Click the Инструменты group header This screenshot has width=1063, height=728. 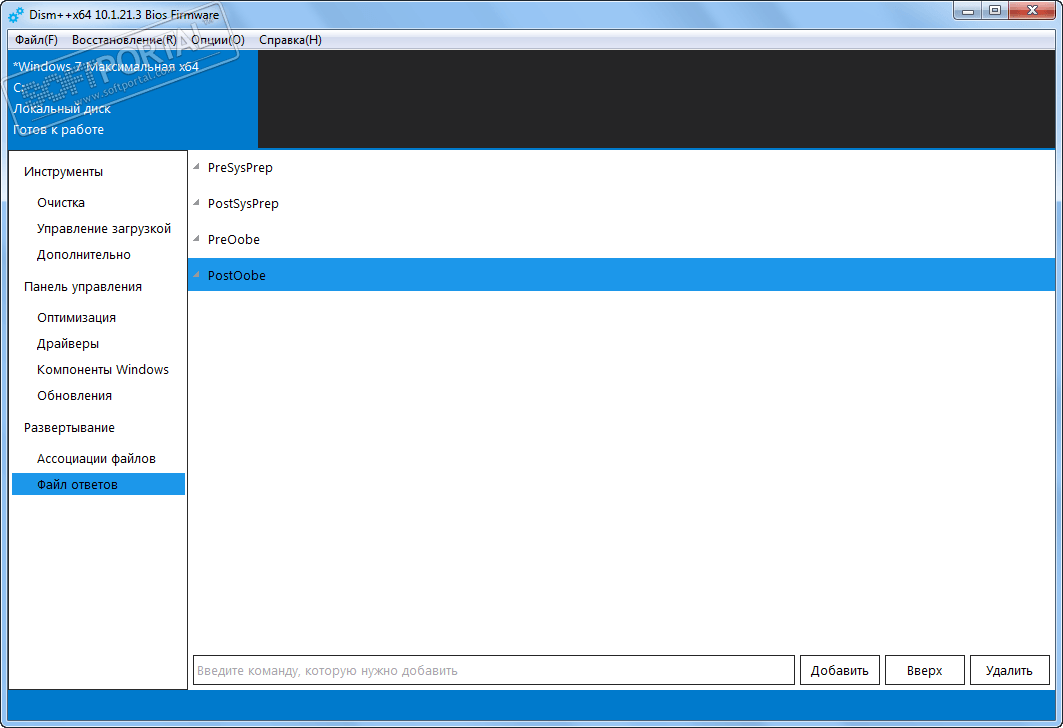point(63,171)
